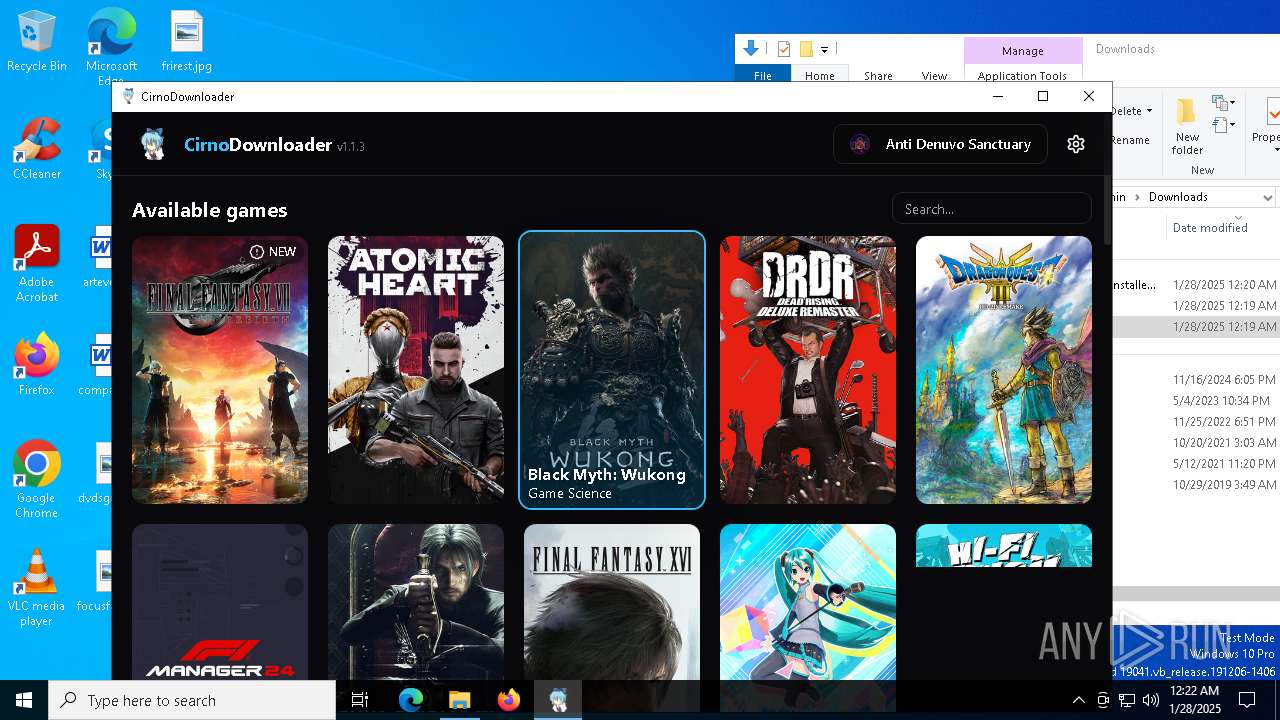Image resolution: width=1280 pixels, height=720 pixels.
Task: Open the network status tray icon
Action: (1127, 700)
